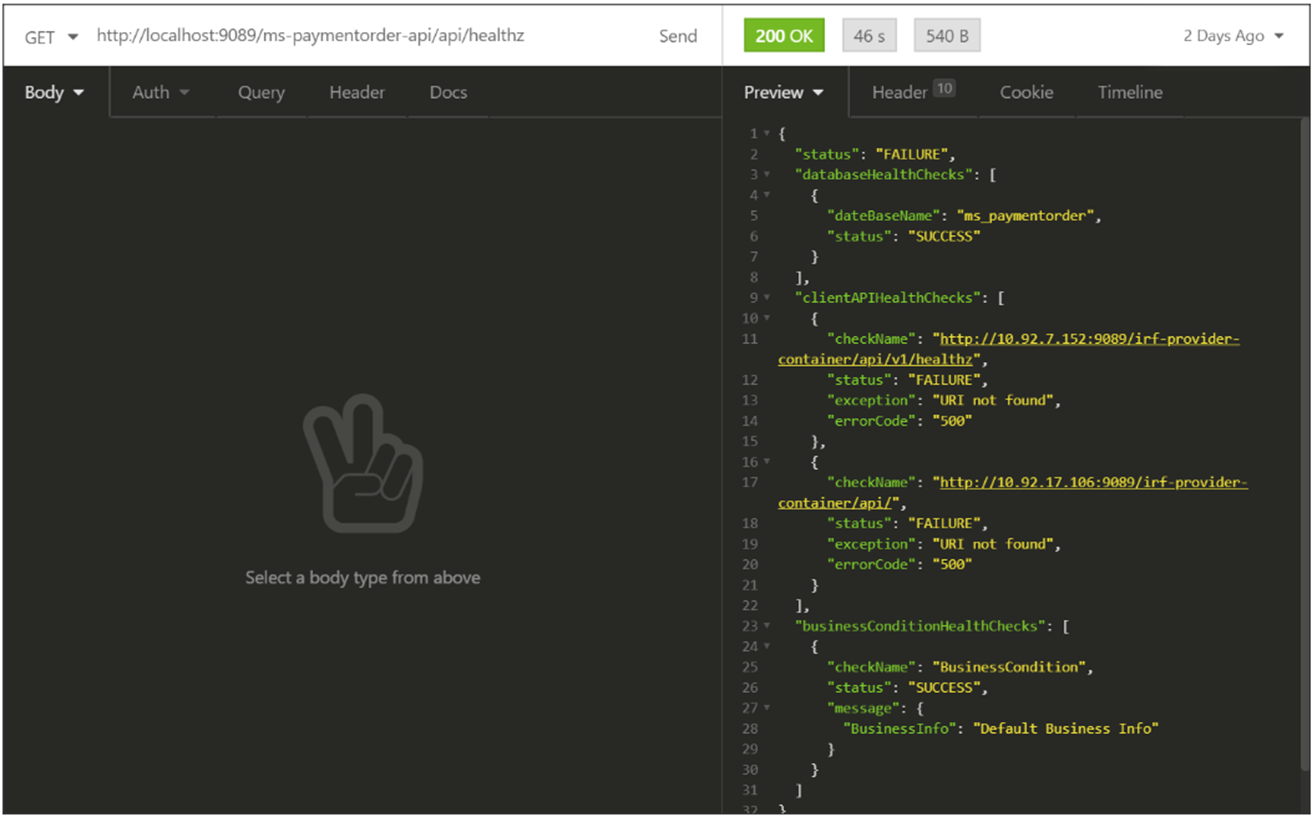Image resolution: width=1312 pixels, height=817 pixels.
Task: Collapse the clientAPIHealthChecks array fold arrow
Action: tap(767, 298)
